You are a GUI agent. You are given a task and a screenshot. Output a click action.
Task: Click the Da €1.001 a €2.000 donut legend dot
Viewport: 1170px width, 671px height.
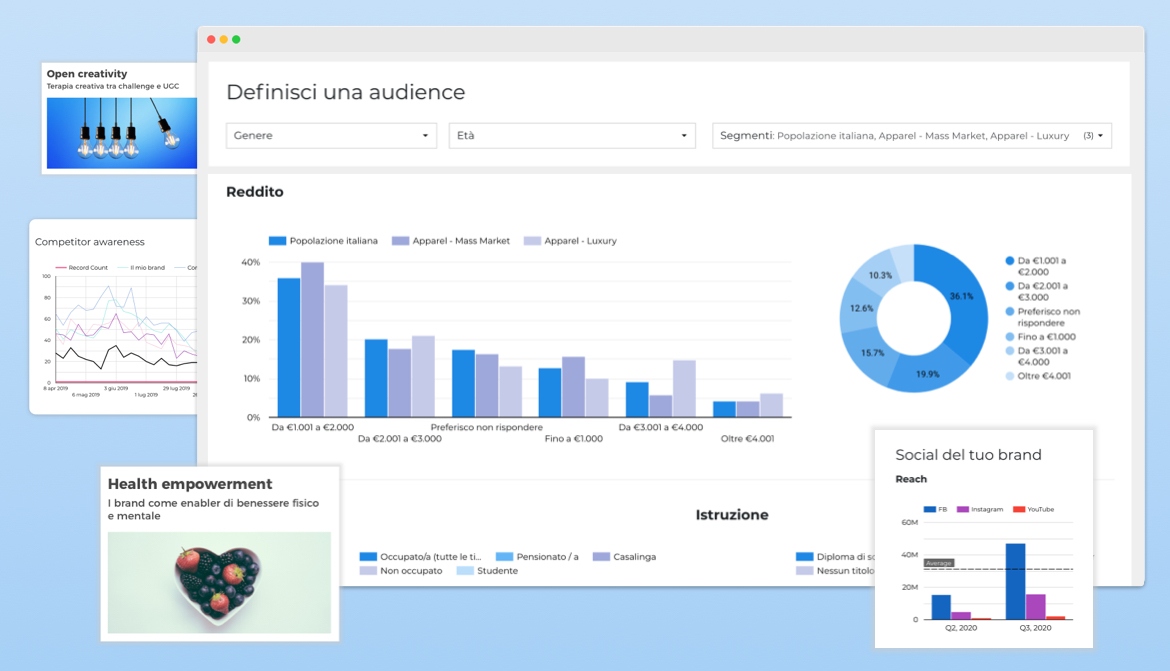1010,261
